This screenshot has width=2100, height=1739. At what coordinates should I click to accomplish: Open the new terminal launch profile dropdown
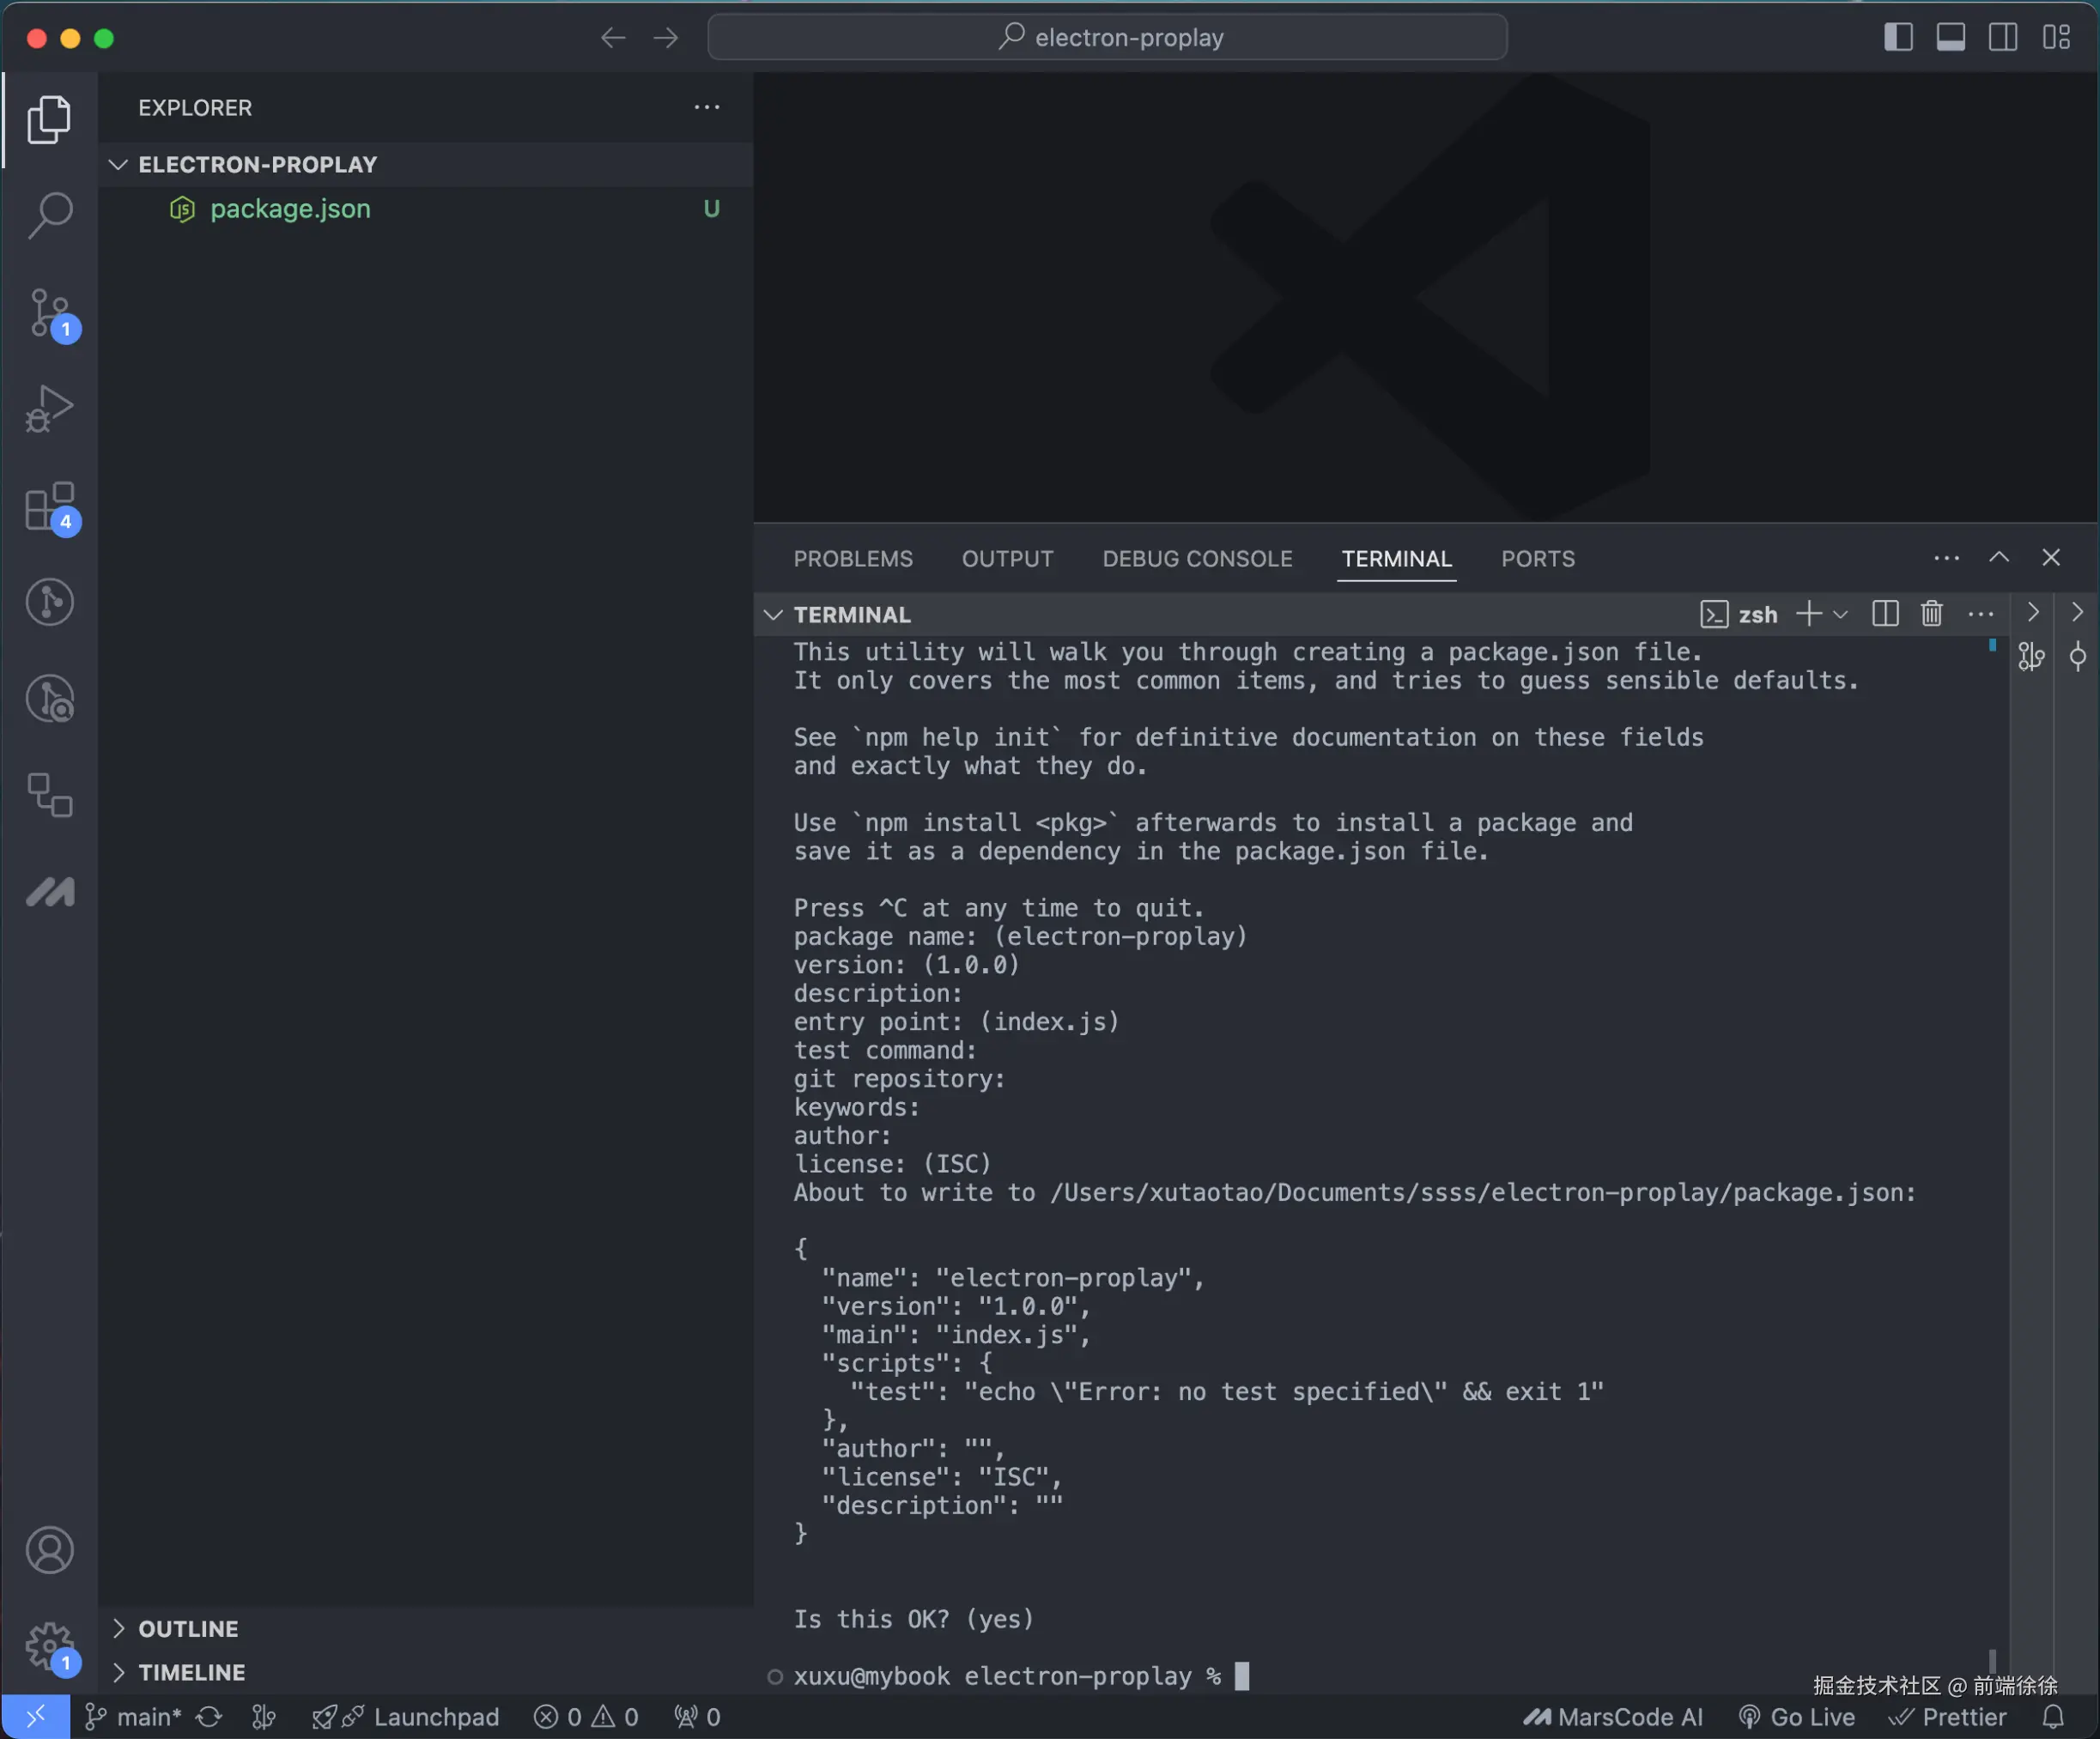click(x=1841, y=614)
